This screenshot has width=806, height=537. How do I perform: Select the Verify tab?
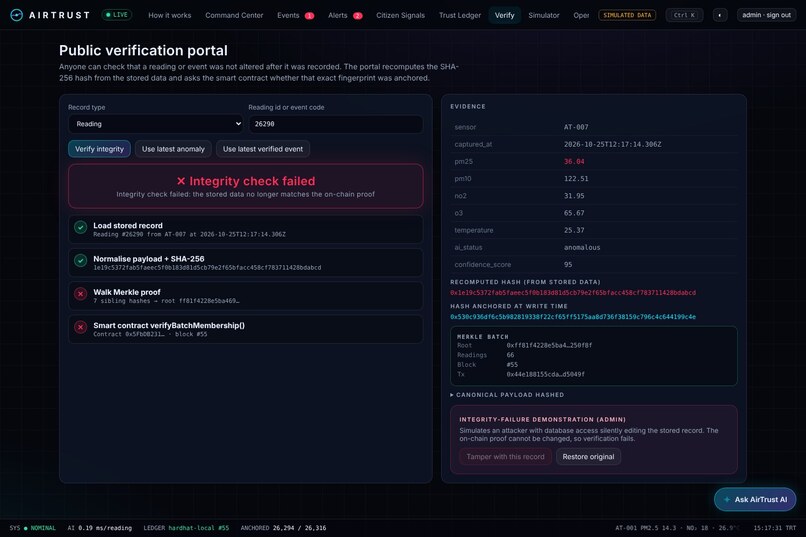coord(504,15)
